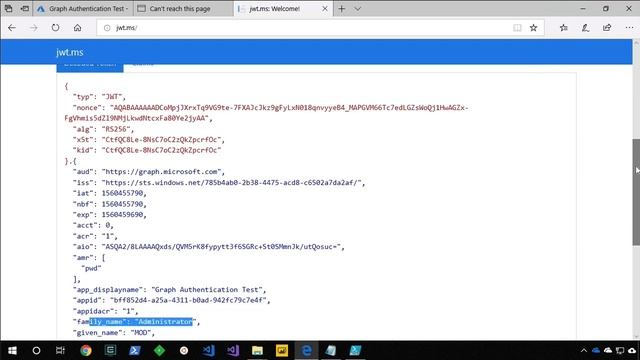This screenshot has width=640, height=360.
Task: Add notes to this page
Action: tap(585, 28)
